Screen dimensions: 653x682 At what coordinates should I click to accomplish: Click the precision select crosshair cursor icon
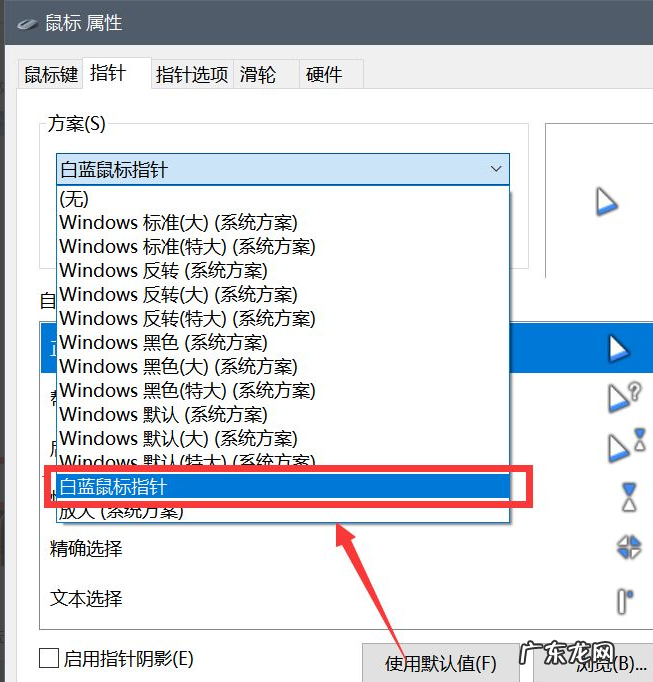click(629, 547)
